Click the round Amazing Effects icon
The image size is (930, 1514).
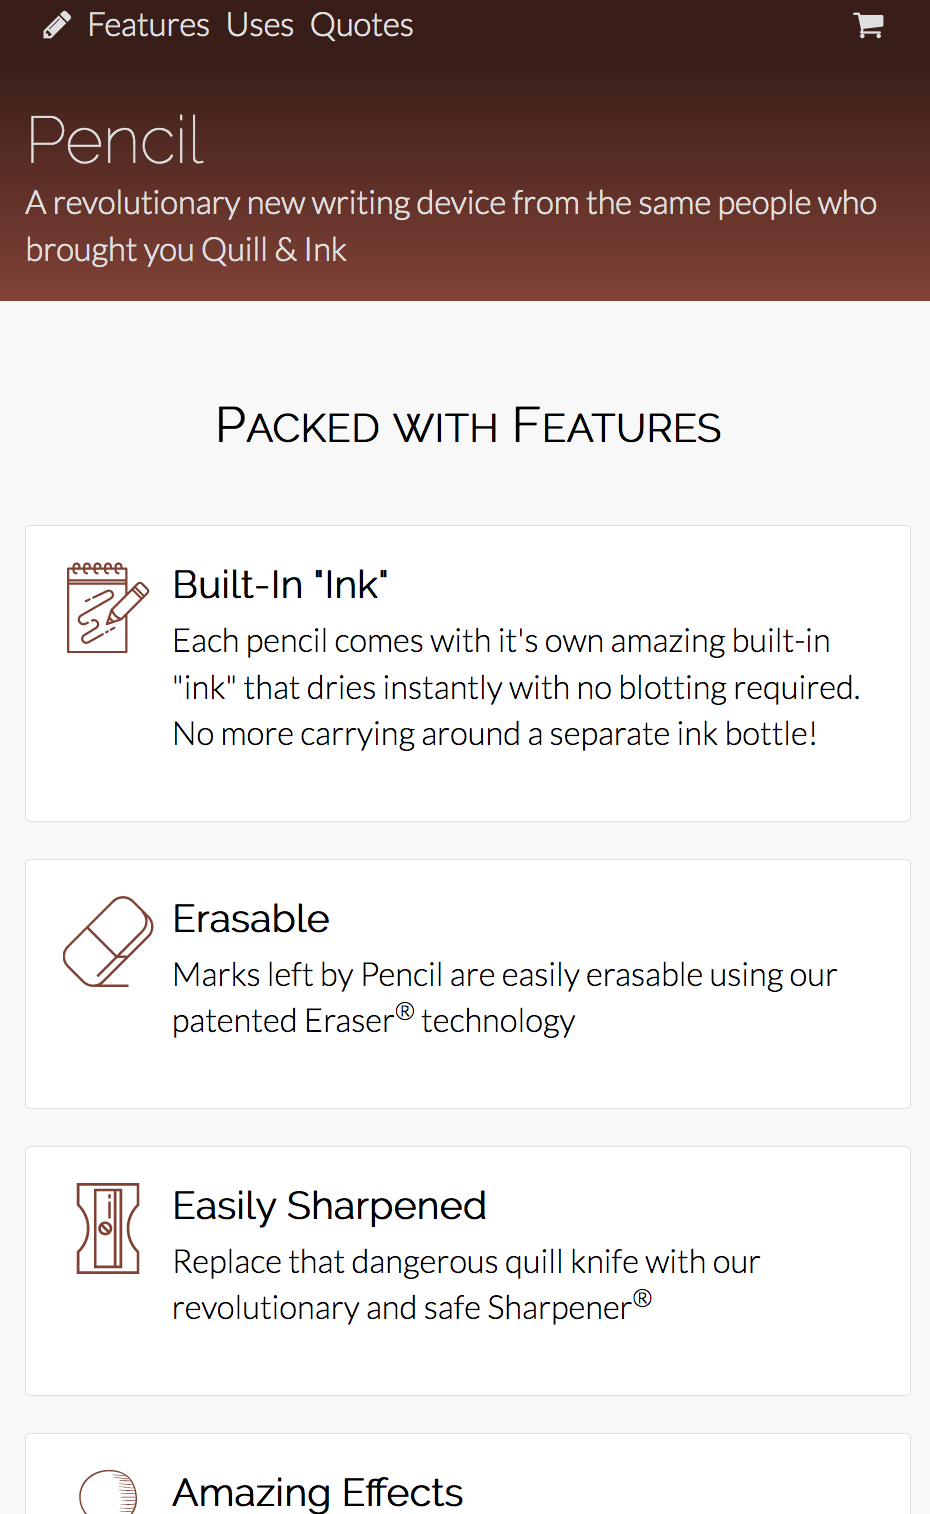[108, 1491]
